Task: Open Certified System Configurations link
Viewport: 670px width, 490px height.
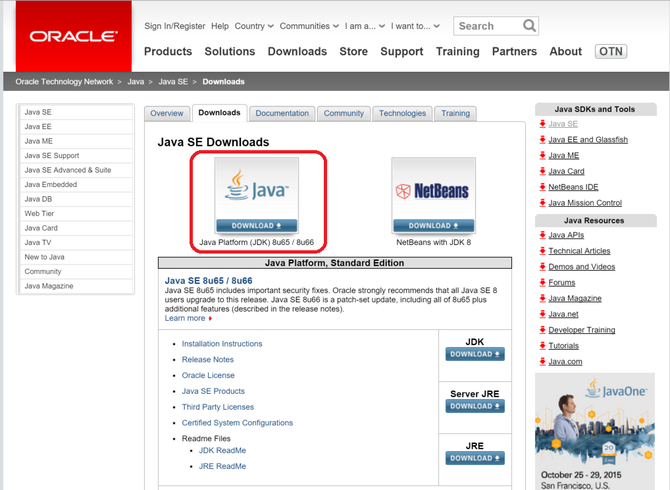Action: [237, 423]
